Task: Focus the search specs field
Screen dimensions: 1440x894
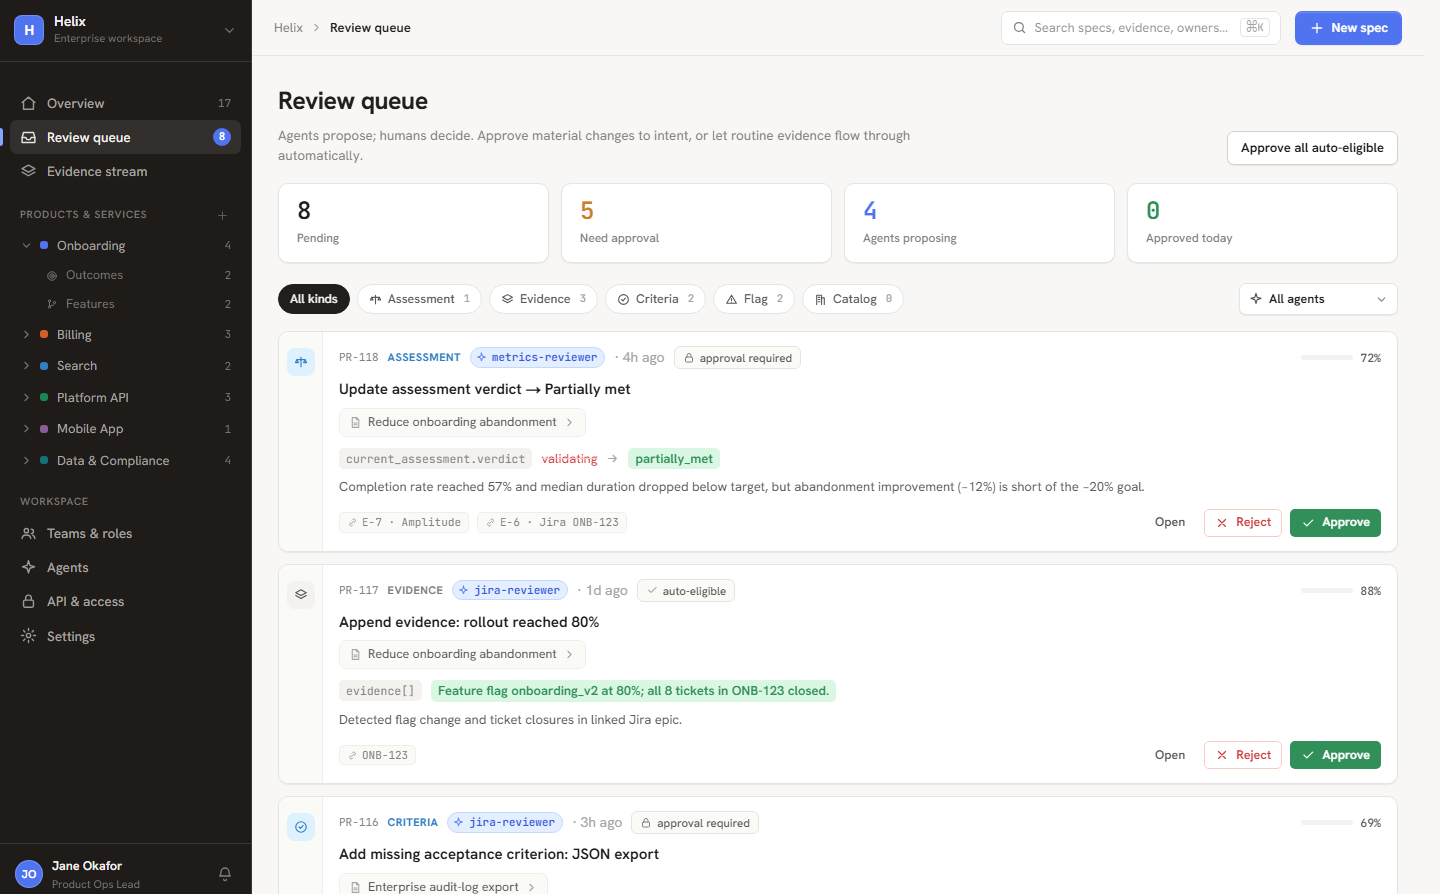Action: [x=1141, y=28]
